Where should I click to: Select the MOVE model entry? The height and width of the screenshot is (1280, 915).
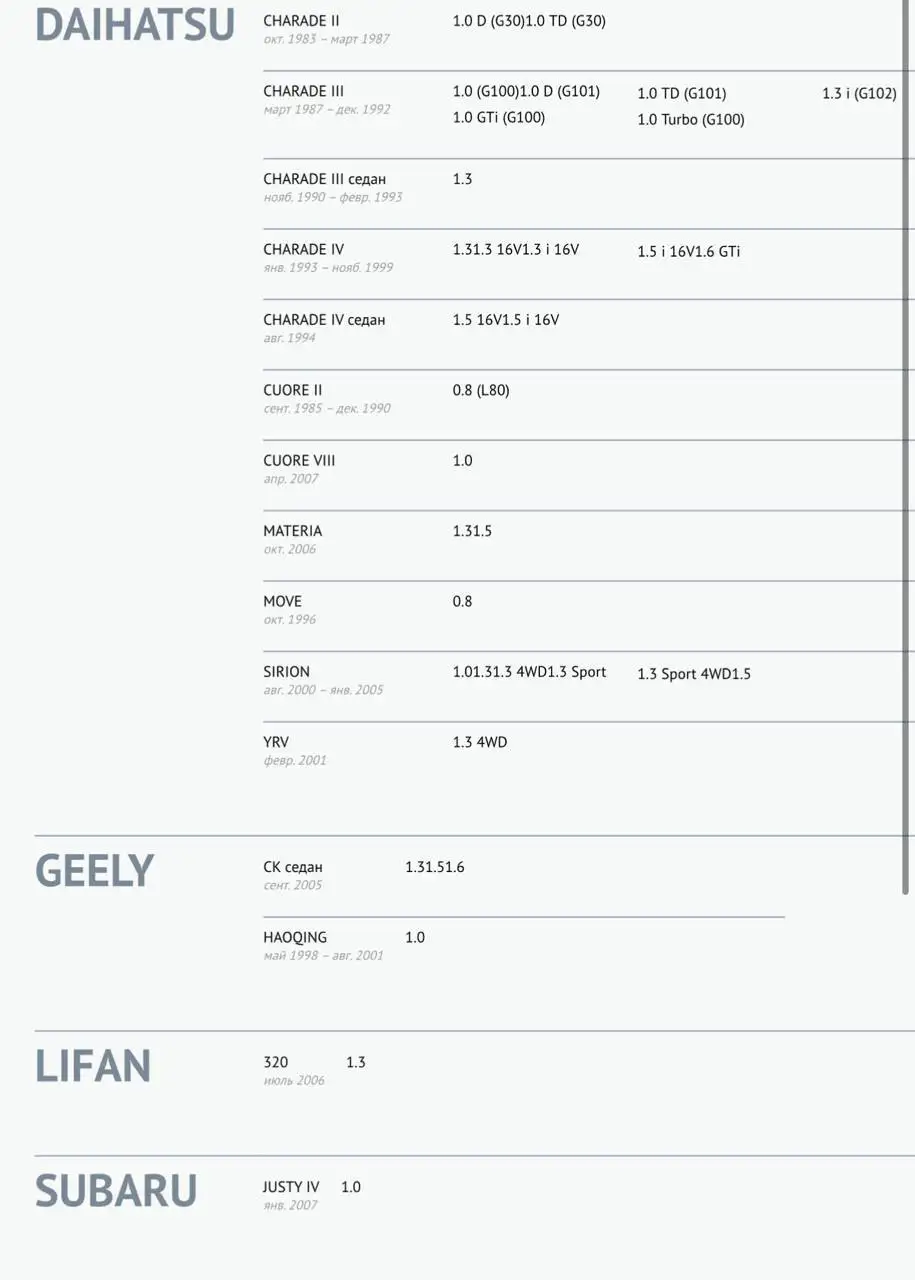click(x=282, y=602)
